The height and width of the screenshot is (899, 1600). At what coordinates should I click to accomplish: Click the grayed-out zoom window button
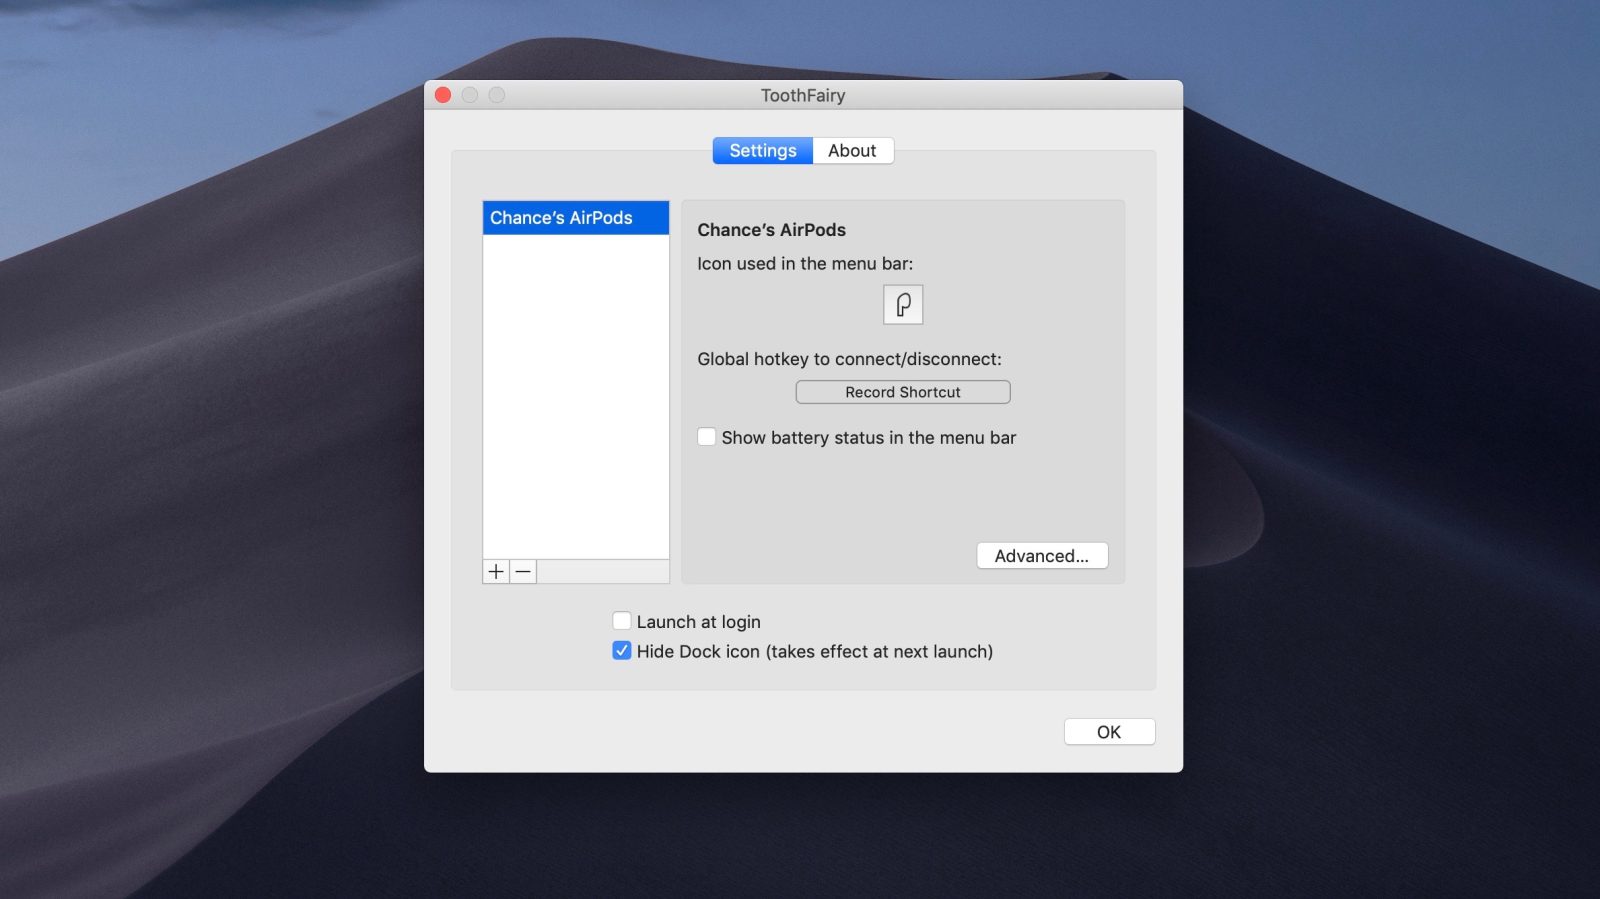[497, 95]
